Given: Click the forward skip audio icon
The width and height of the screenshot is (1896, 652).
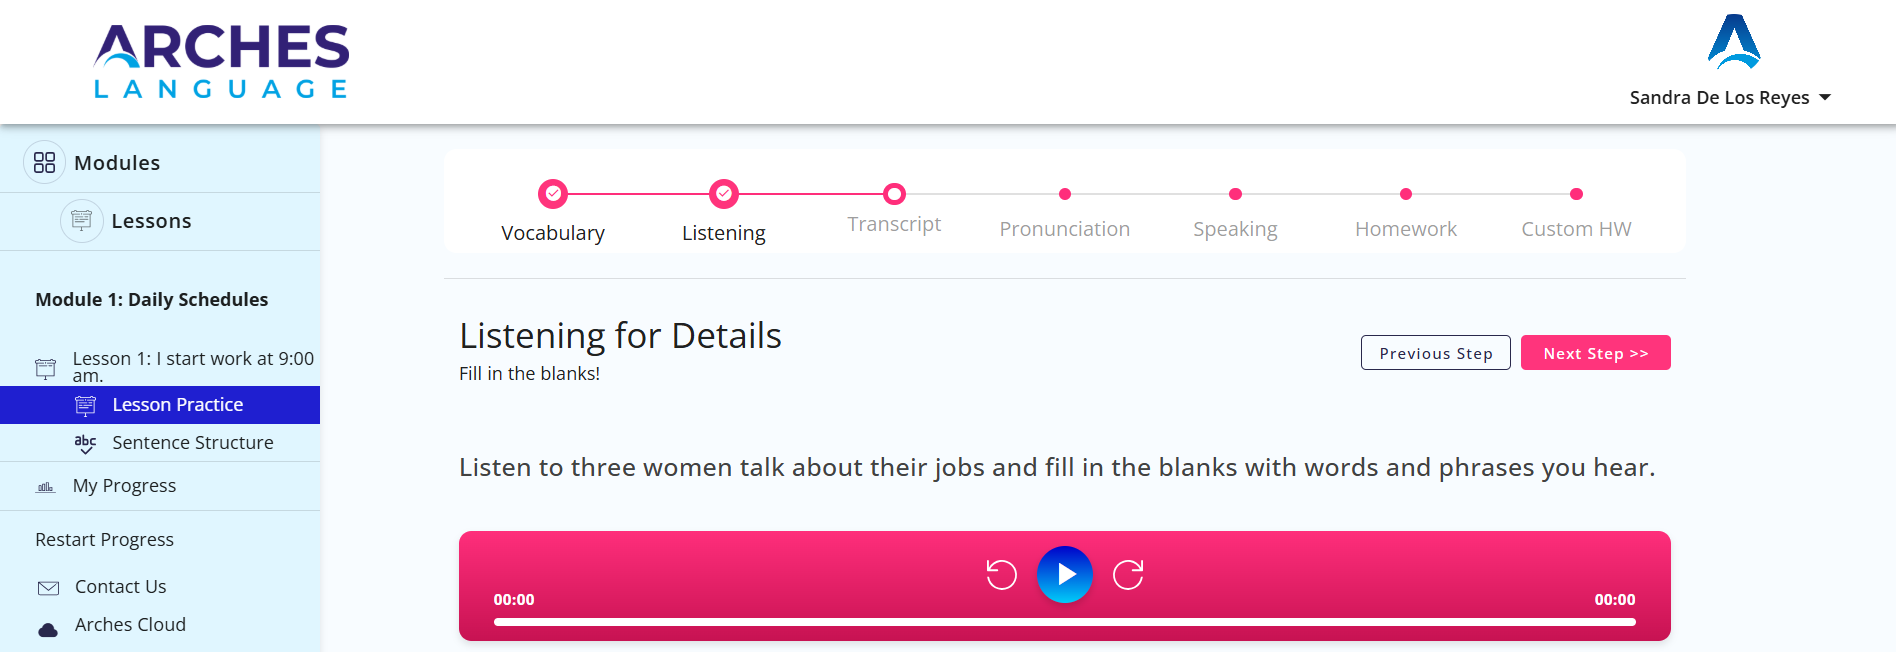Looking at the screenshot, I should point(1128,574).
